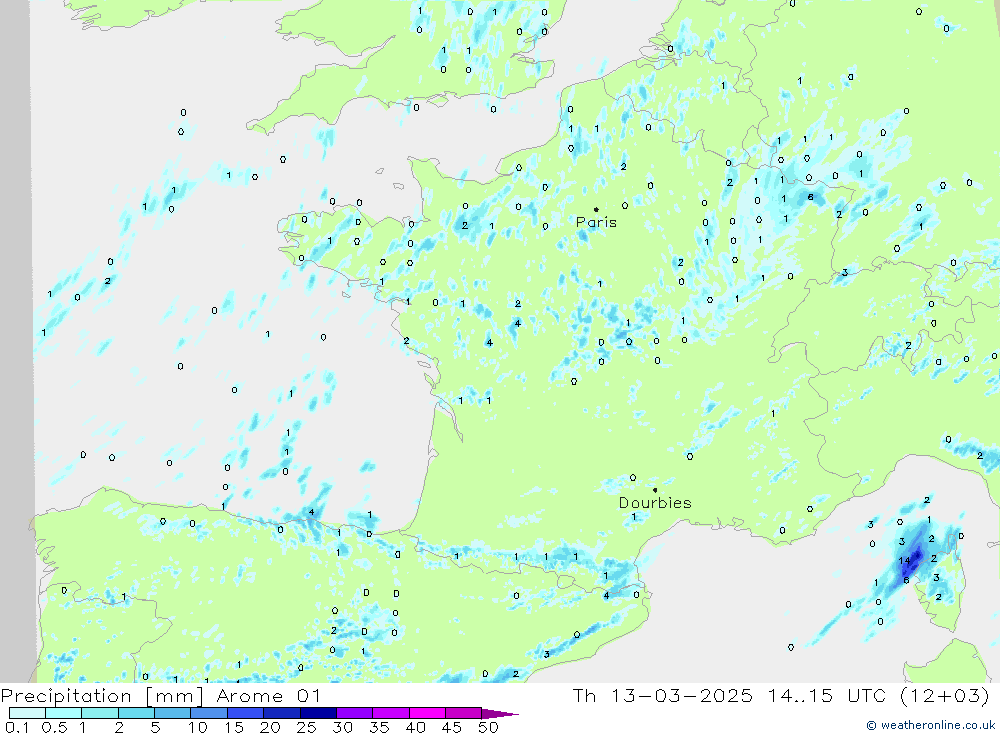Click the 'Arome 01' model name
Image resolution: width=1000 pixels, height=733 pixels.
(x=268, y=696)
